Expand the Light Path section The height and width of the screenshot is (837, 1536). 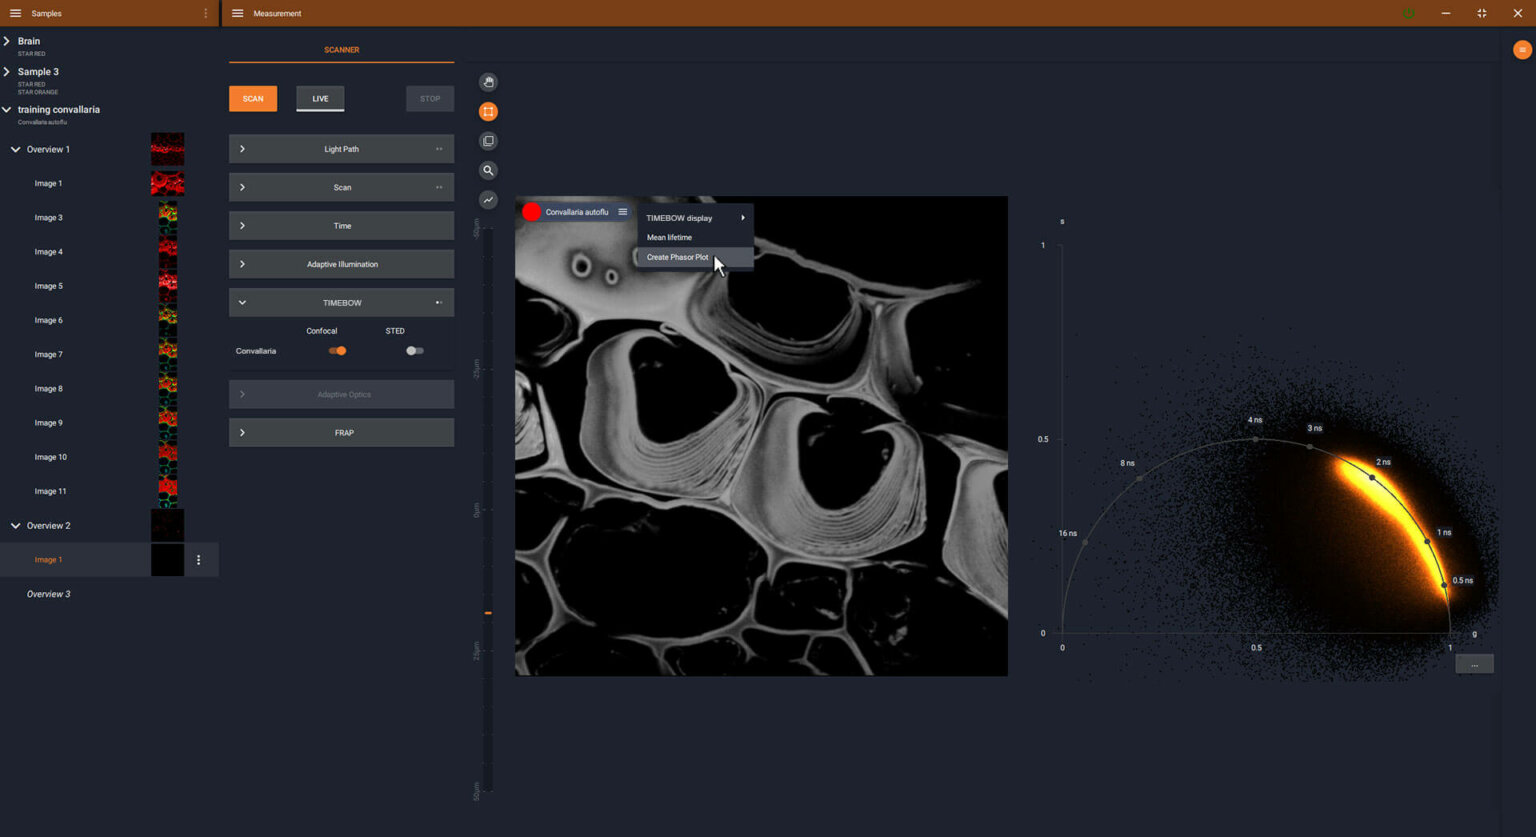pyautogui.click(x=242, y=149)
